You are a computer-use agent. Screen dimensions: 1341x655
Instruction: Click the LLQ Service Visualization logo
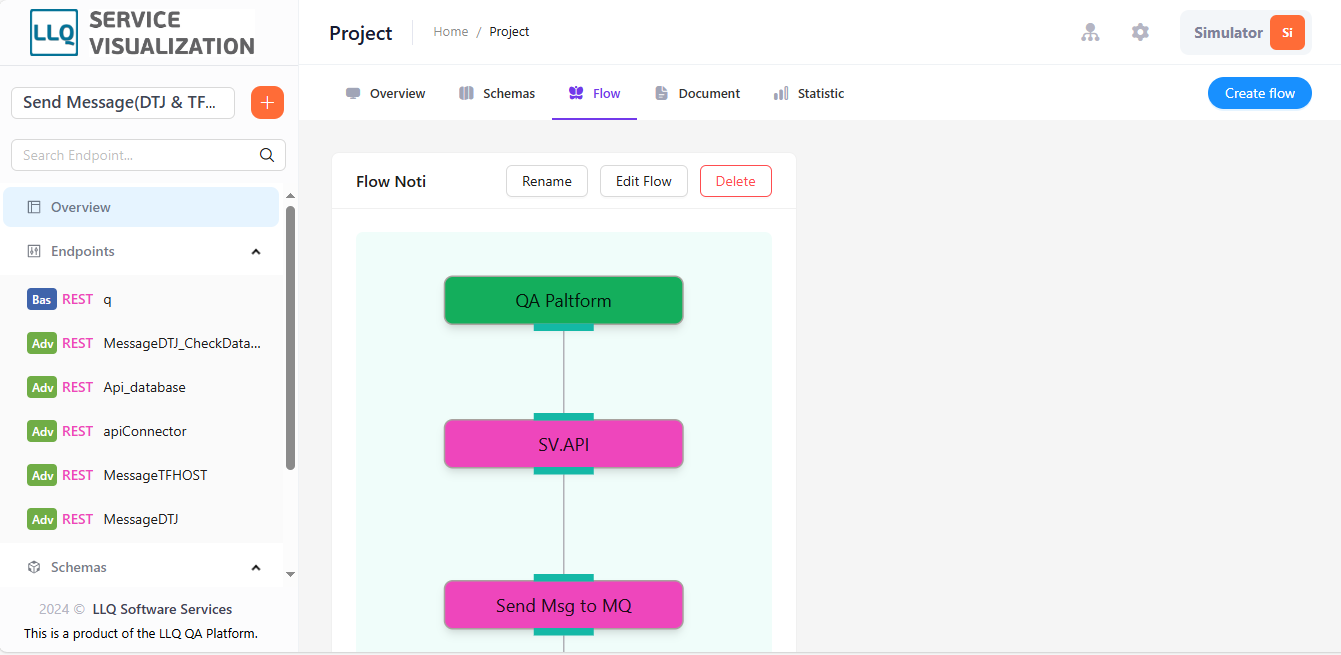click(x=142, y=33)
